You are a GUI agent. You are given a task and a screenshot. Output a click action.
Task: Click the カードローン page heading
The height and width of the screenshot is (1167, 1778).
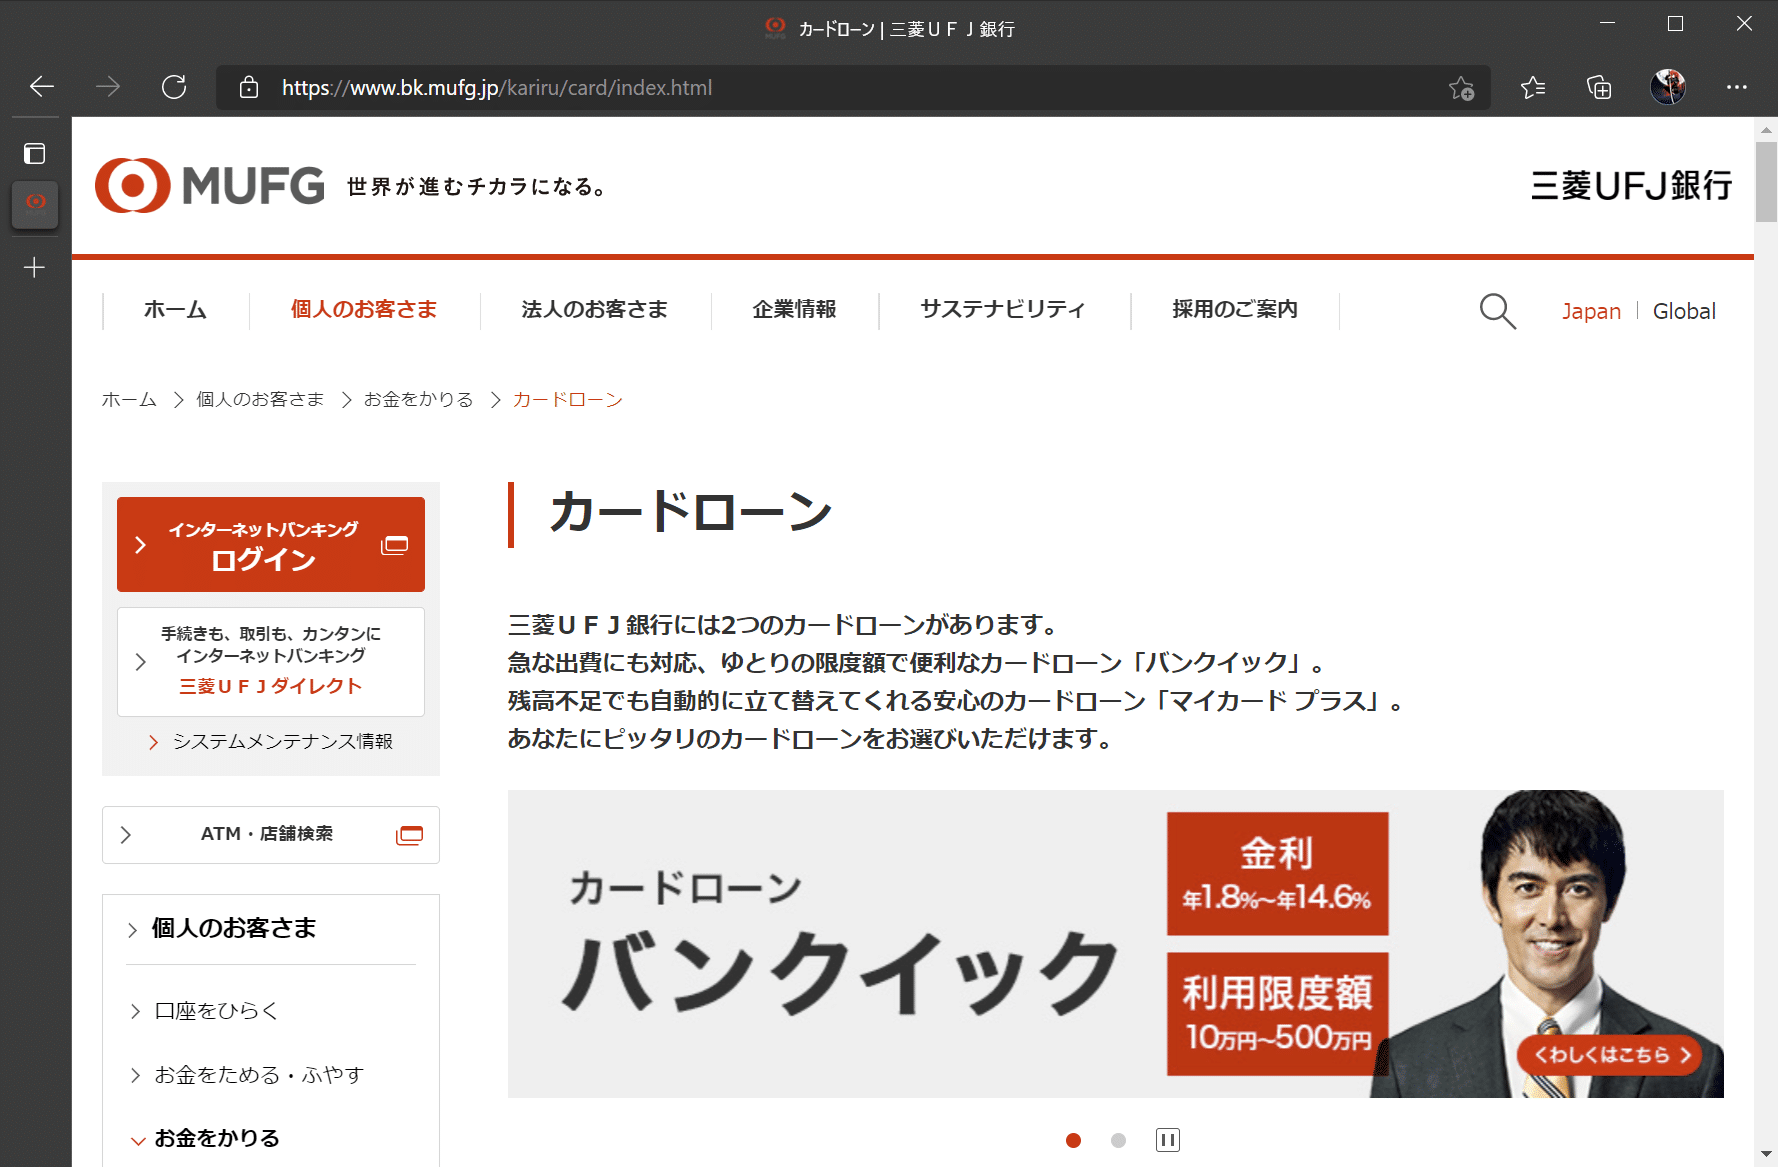[x=691, y=512]
